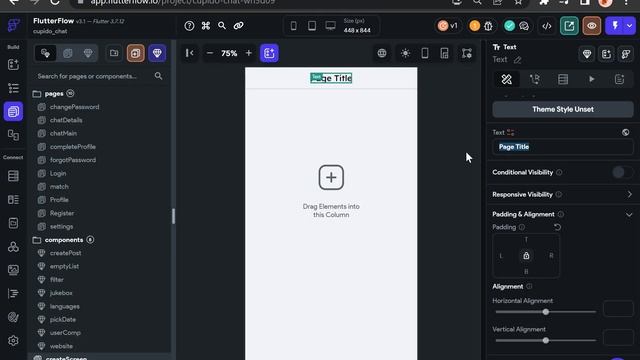This screenshot has width=640, height=360.
Task: Open Firestore database nav icon
Action: [x=13, y=176]
